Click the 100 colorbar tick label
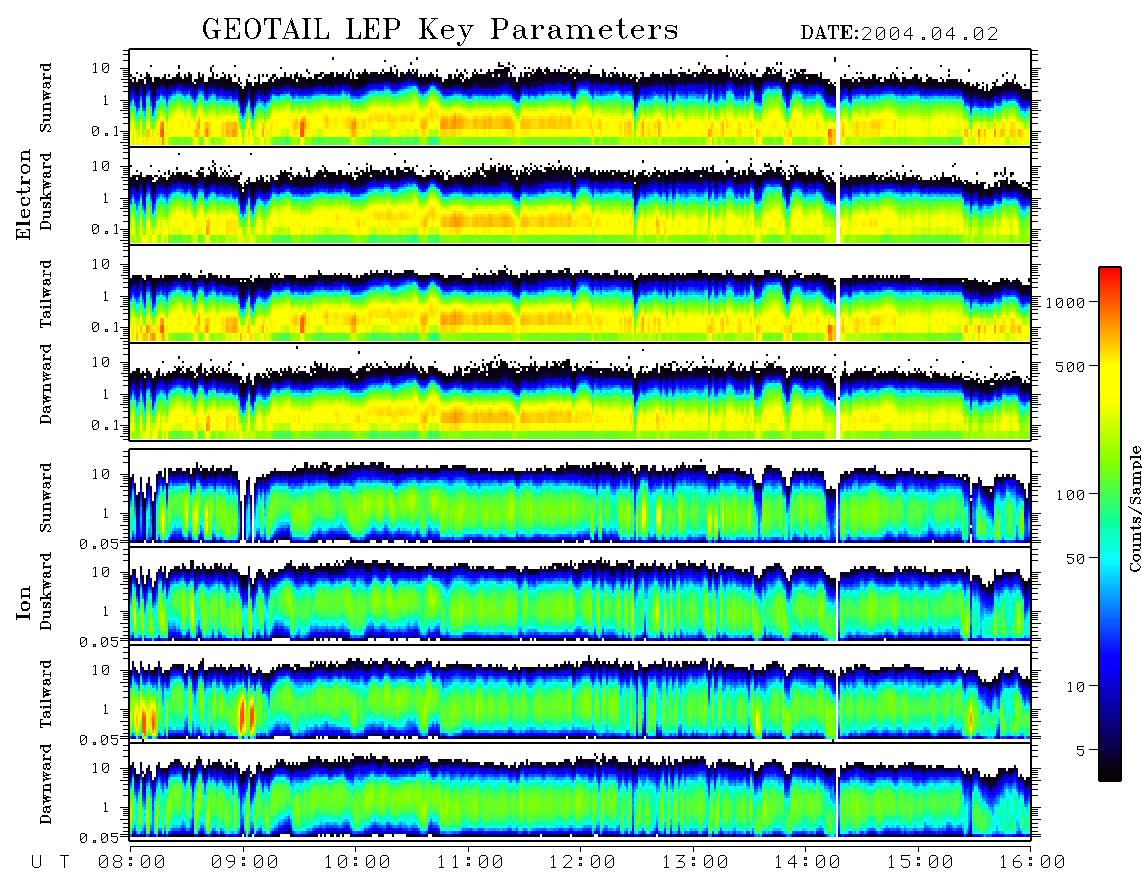 tap(1070, 495)
